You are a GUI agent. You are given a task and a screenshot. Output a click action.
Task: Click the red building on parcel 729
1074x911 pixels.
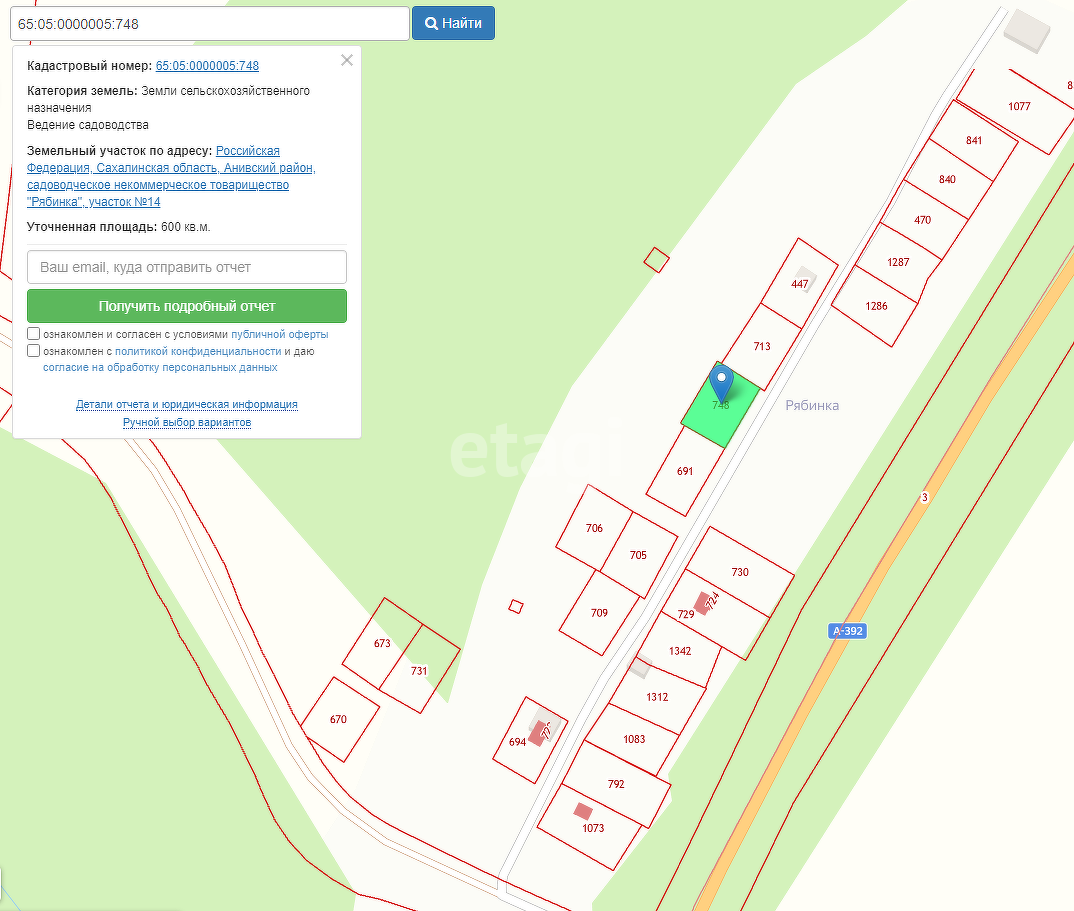tap(703, 603)
